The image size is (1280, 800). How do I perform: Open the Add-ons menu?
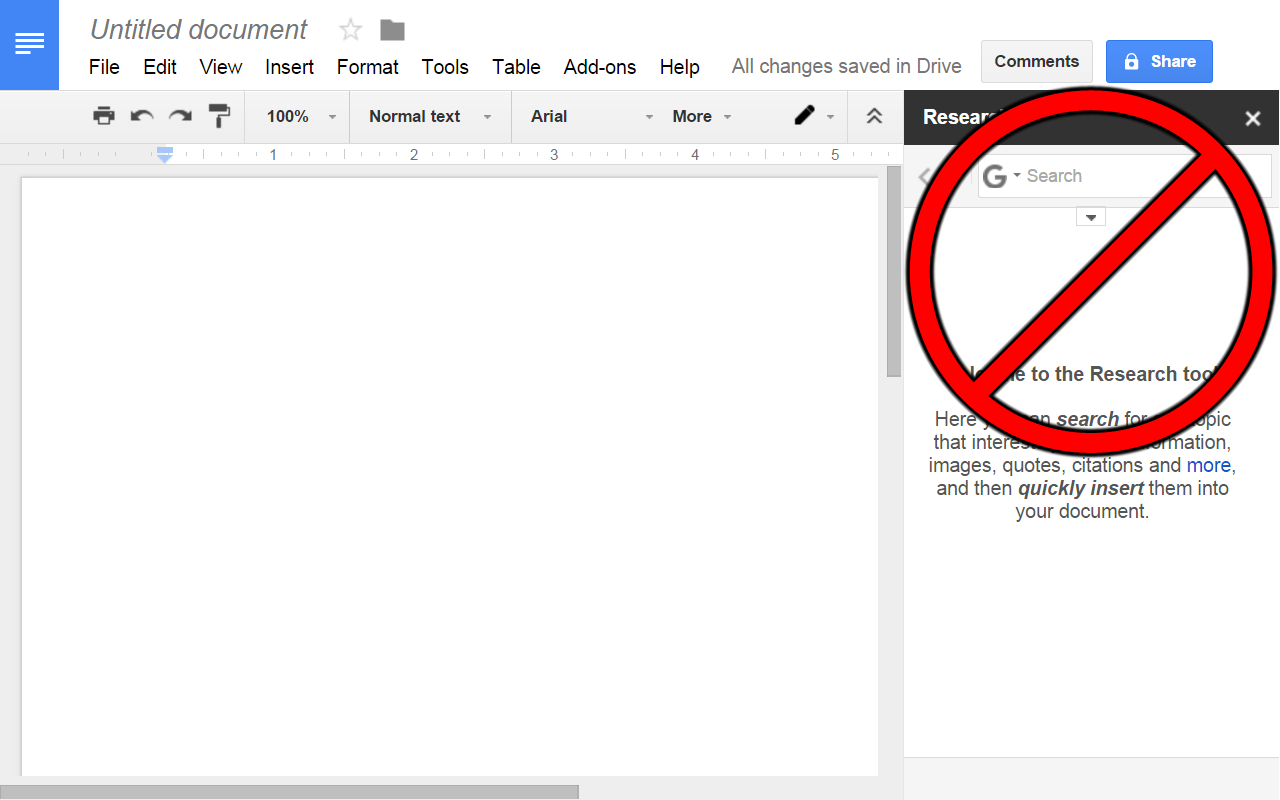600,67
